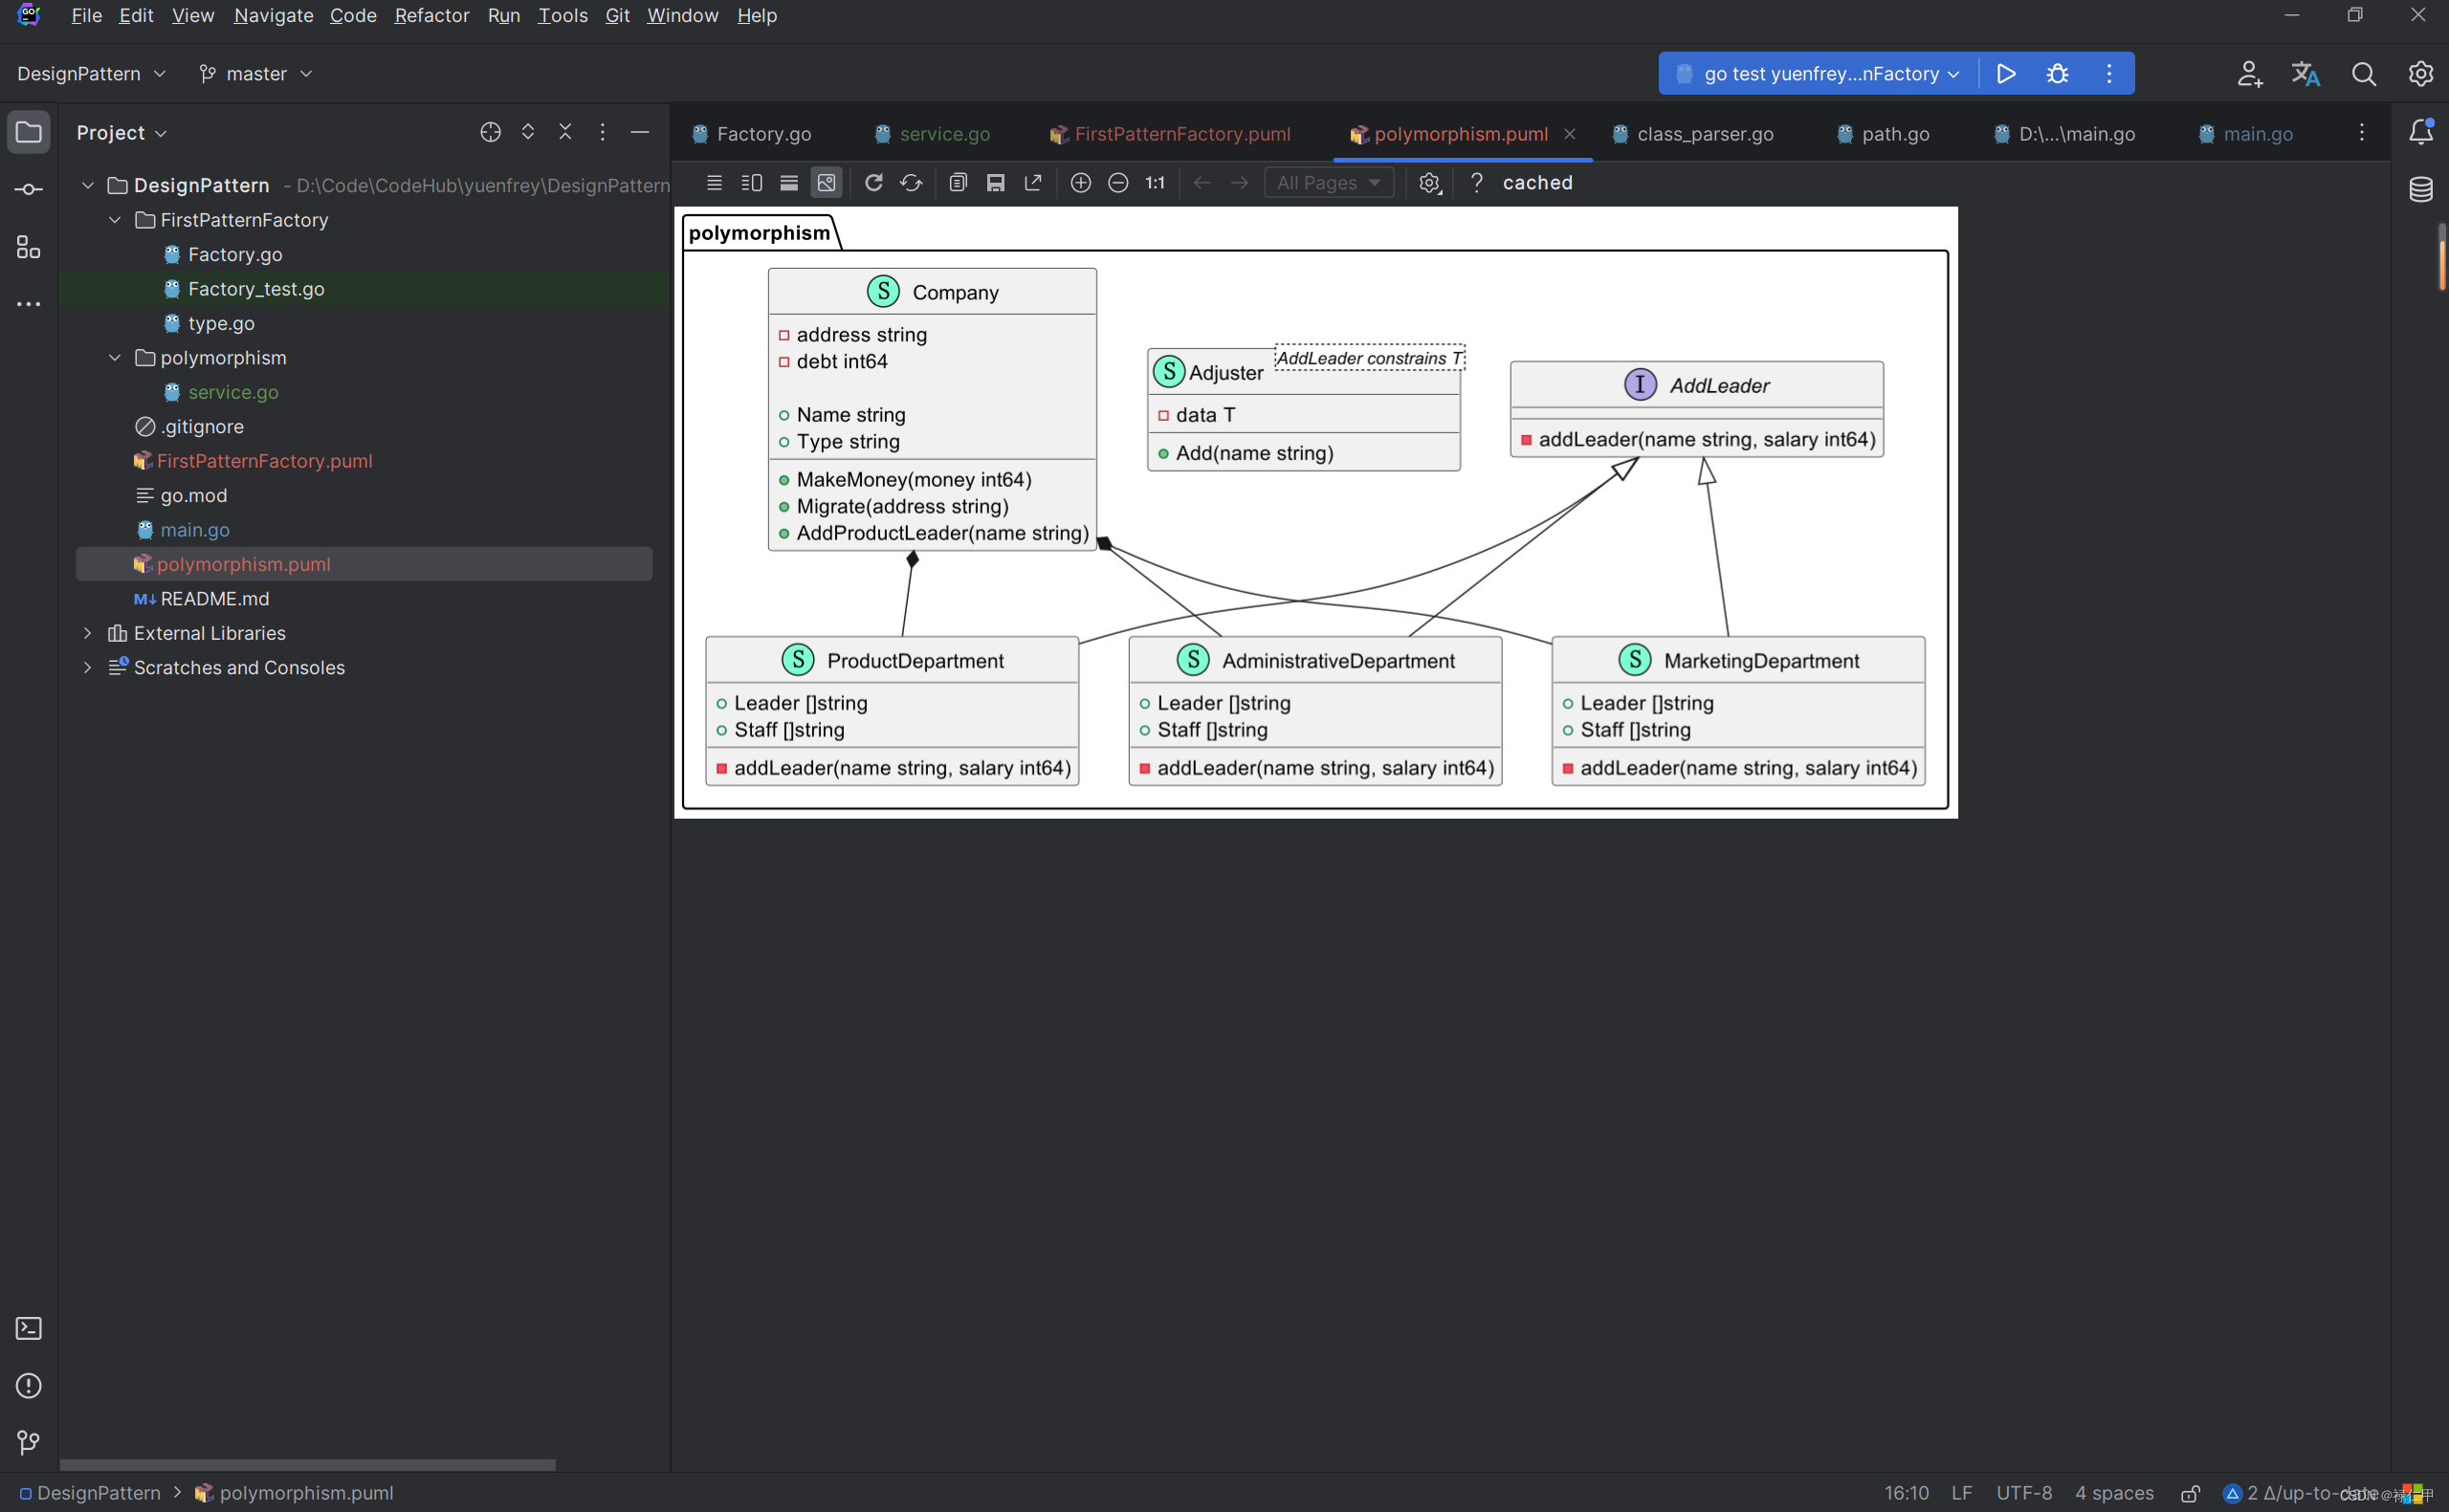
Task: Copy the diagram to clipboard
Action: [958, 183]
